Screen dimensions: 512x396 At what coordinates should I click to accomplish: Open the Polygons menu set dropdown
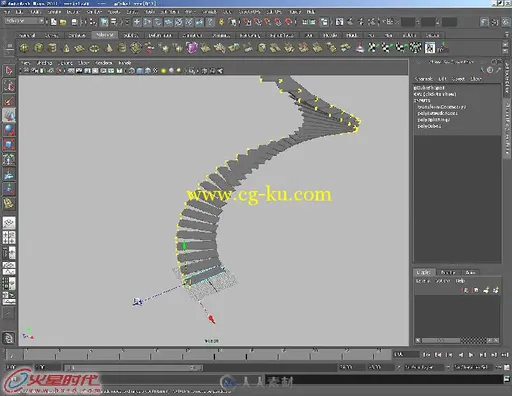tap(25, 21)
